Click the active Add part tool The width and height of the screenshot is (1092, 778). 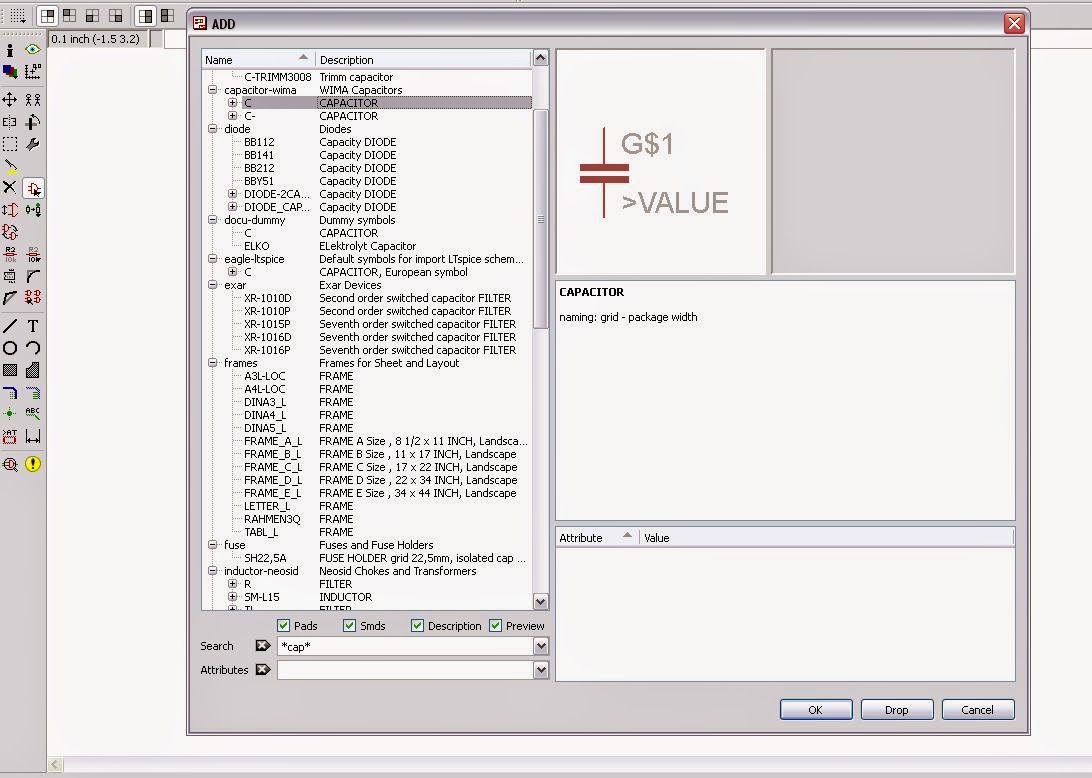click(33, 188)
